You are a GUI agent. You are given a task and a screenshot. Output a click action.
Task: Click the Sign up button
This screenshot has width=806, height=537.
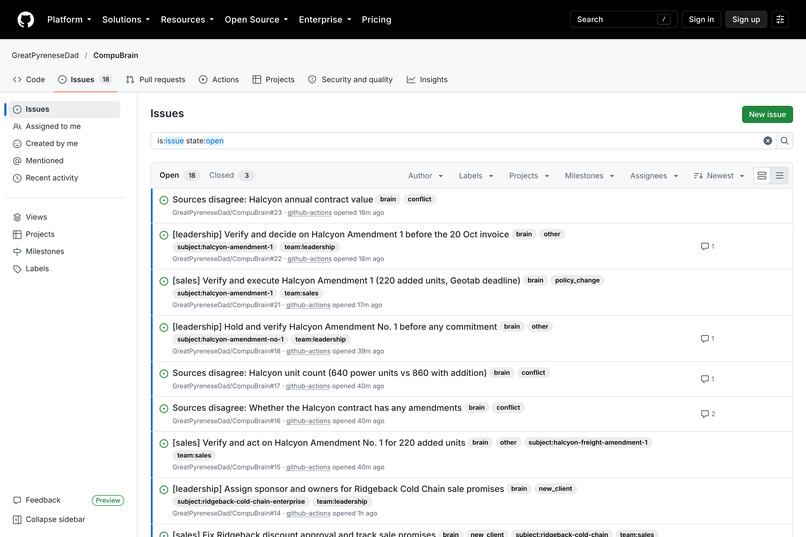pyautogui.click(x=746, y=20)
